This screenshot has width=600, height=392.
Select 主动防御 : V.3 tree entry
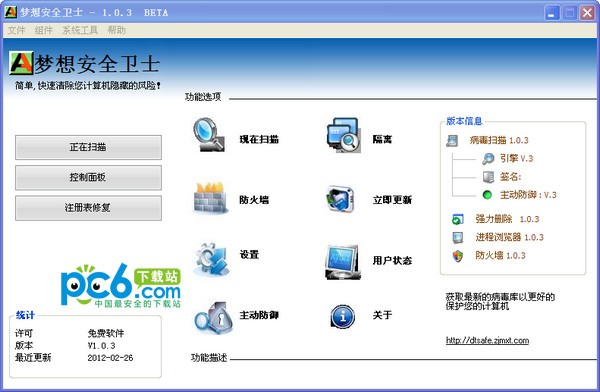point(528,194)
